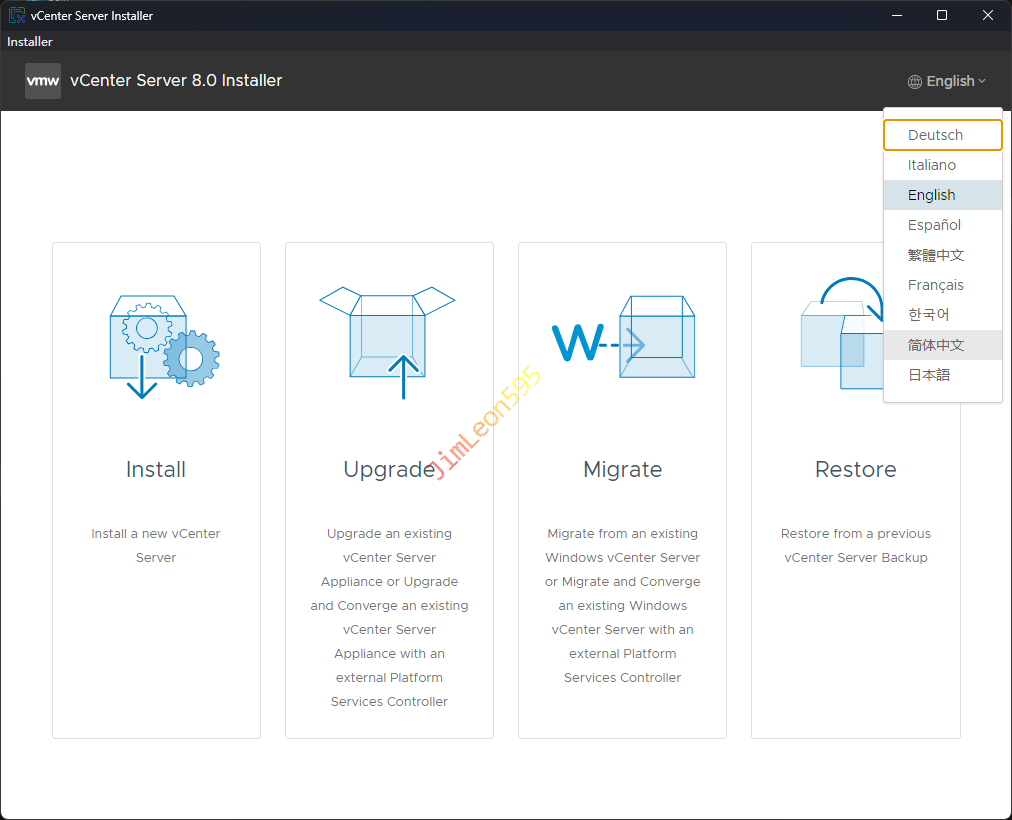1012x820 pixels.
Task: Click the globe icon beside English
Action: tap(915, 82)
